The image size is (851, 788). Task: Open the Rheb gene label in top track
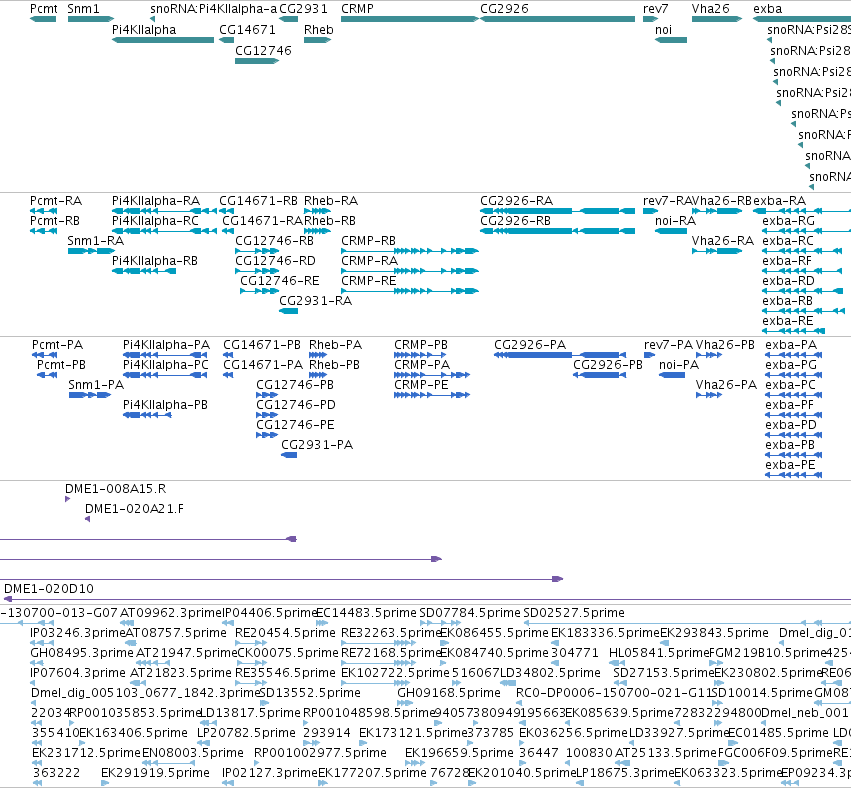[319, 30]
